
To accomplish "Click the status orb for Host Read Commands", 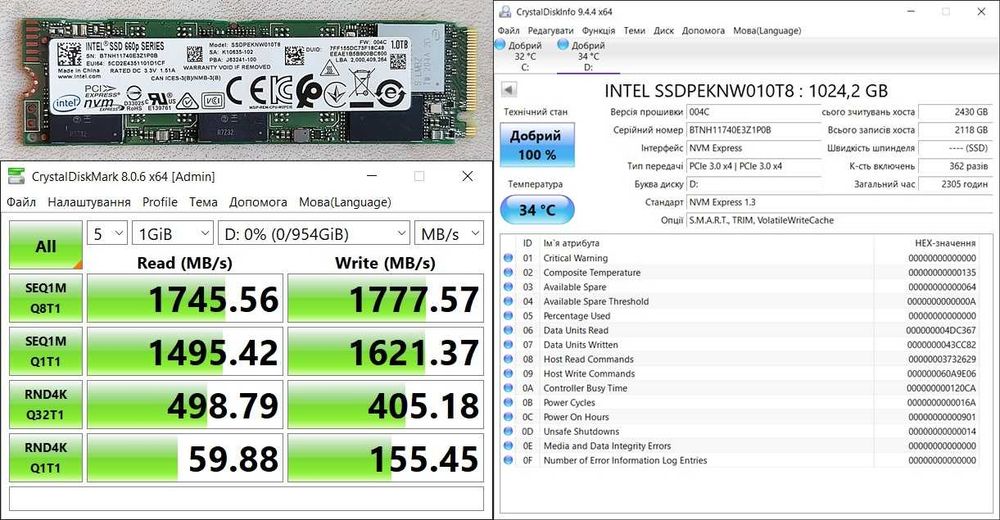I will pos(508,359).
